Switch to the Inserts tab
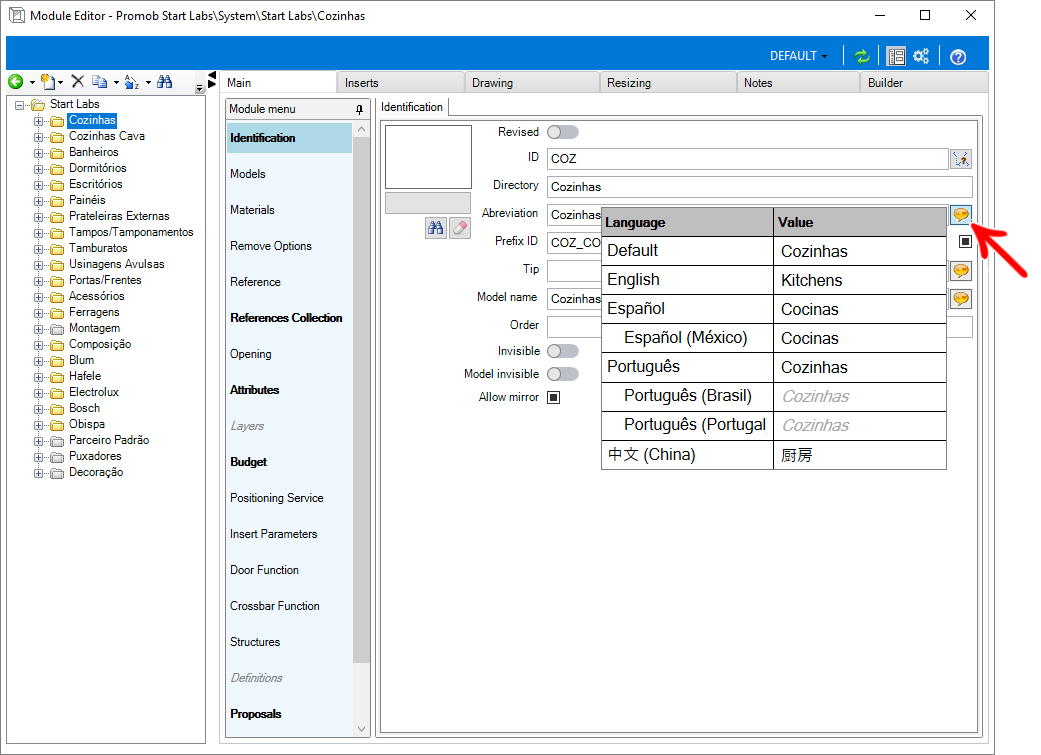Screen dimensions: 1041x755 [x=400, y=82]
